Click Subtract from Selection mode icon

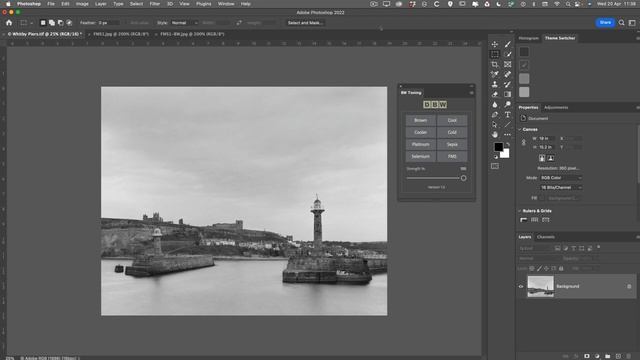coord(60,23)
